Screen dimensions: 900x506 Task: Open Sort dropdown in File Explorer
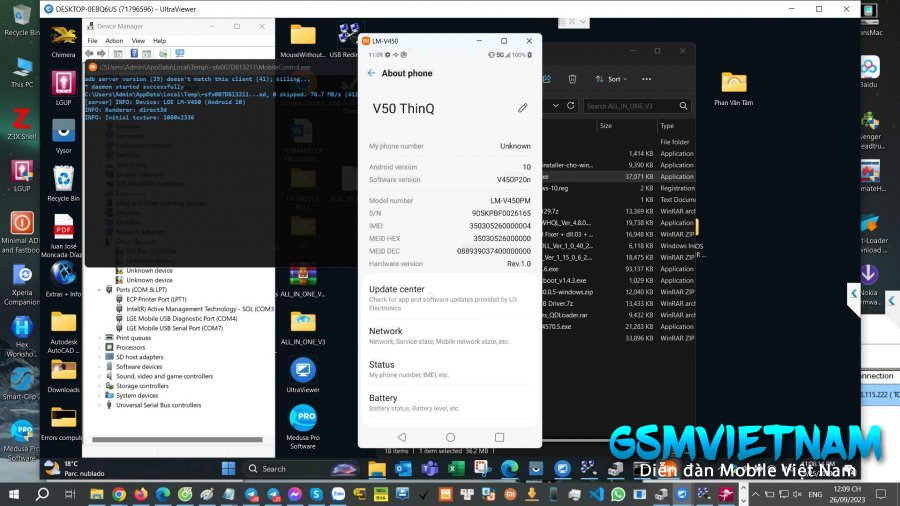pyautogui.click(x=611, y=79)
